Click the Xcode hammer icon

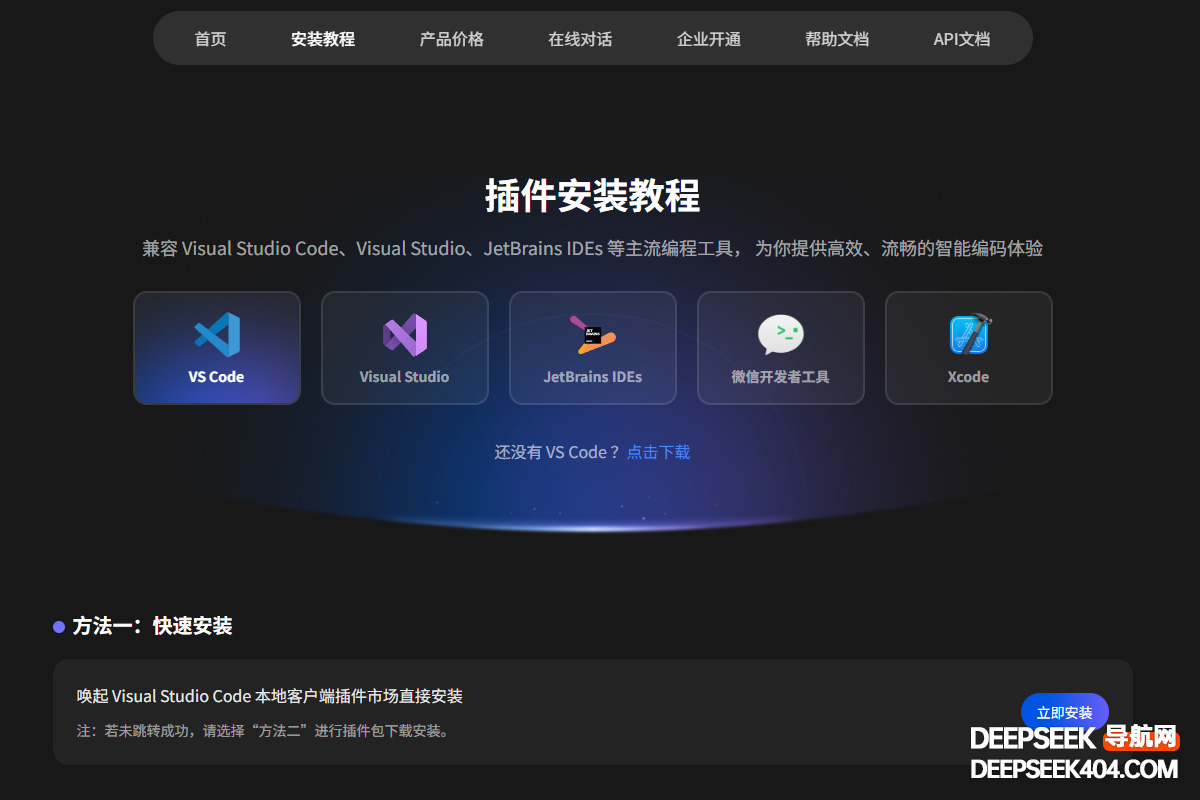pyautogui.click(x=969, y=335)
